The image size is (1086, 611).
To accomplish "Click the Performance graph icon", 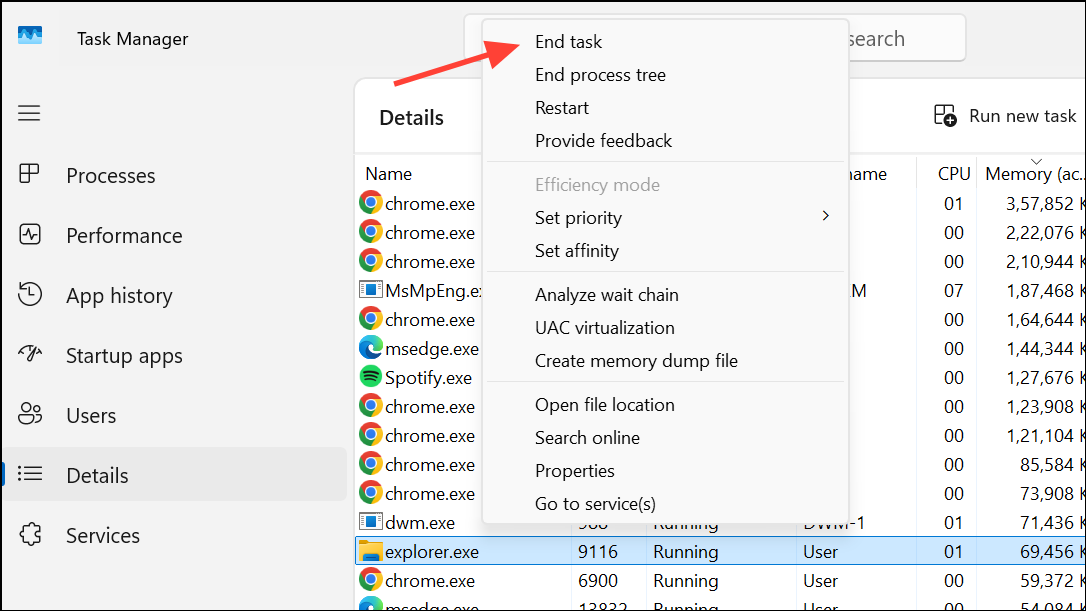I will pos(29,235).
